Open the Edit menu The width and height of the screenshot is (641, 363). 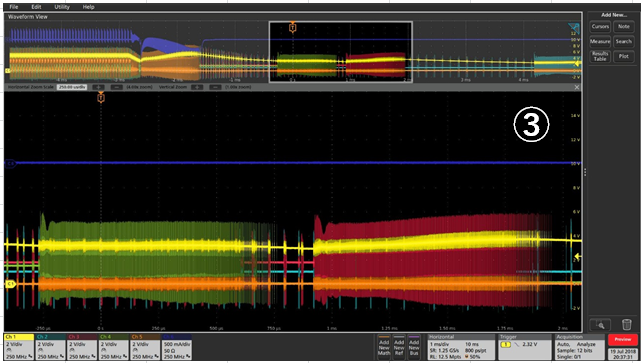(36, 7)
